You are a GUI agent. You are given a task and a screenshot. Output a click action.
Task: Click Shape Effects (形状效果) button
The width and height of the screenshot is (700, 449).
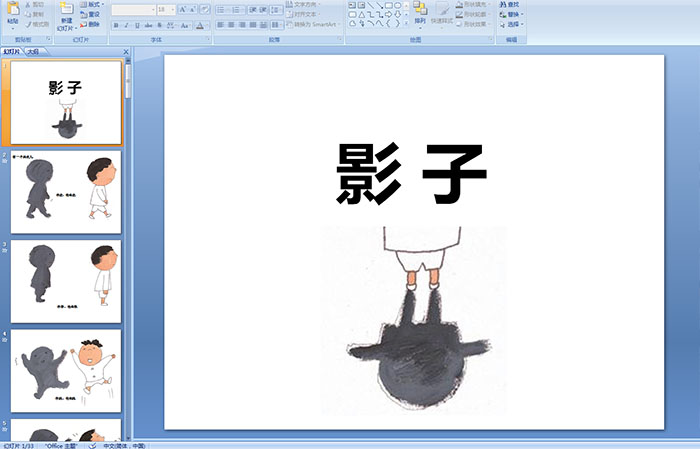(x=474, y=25)
